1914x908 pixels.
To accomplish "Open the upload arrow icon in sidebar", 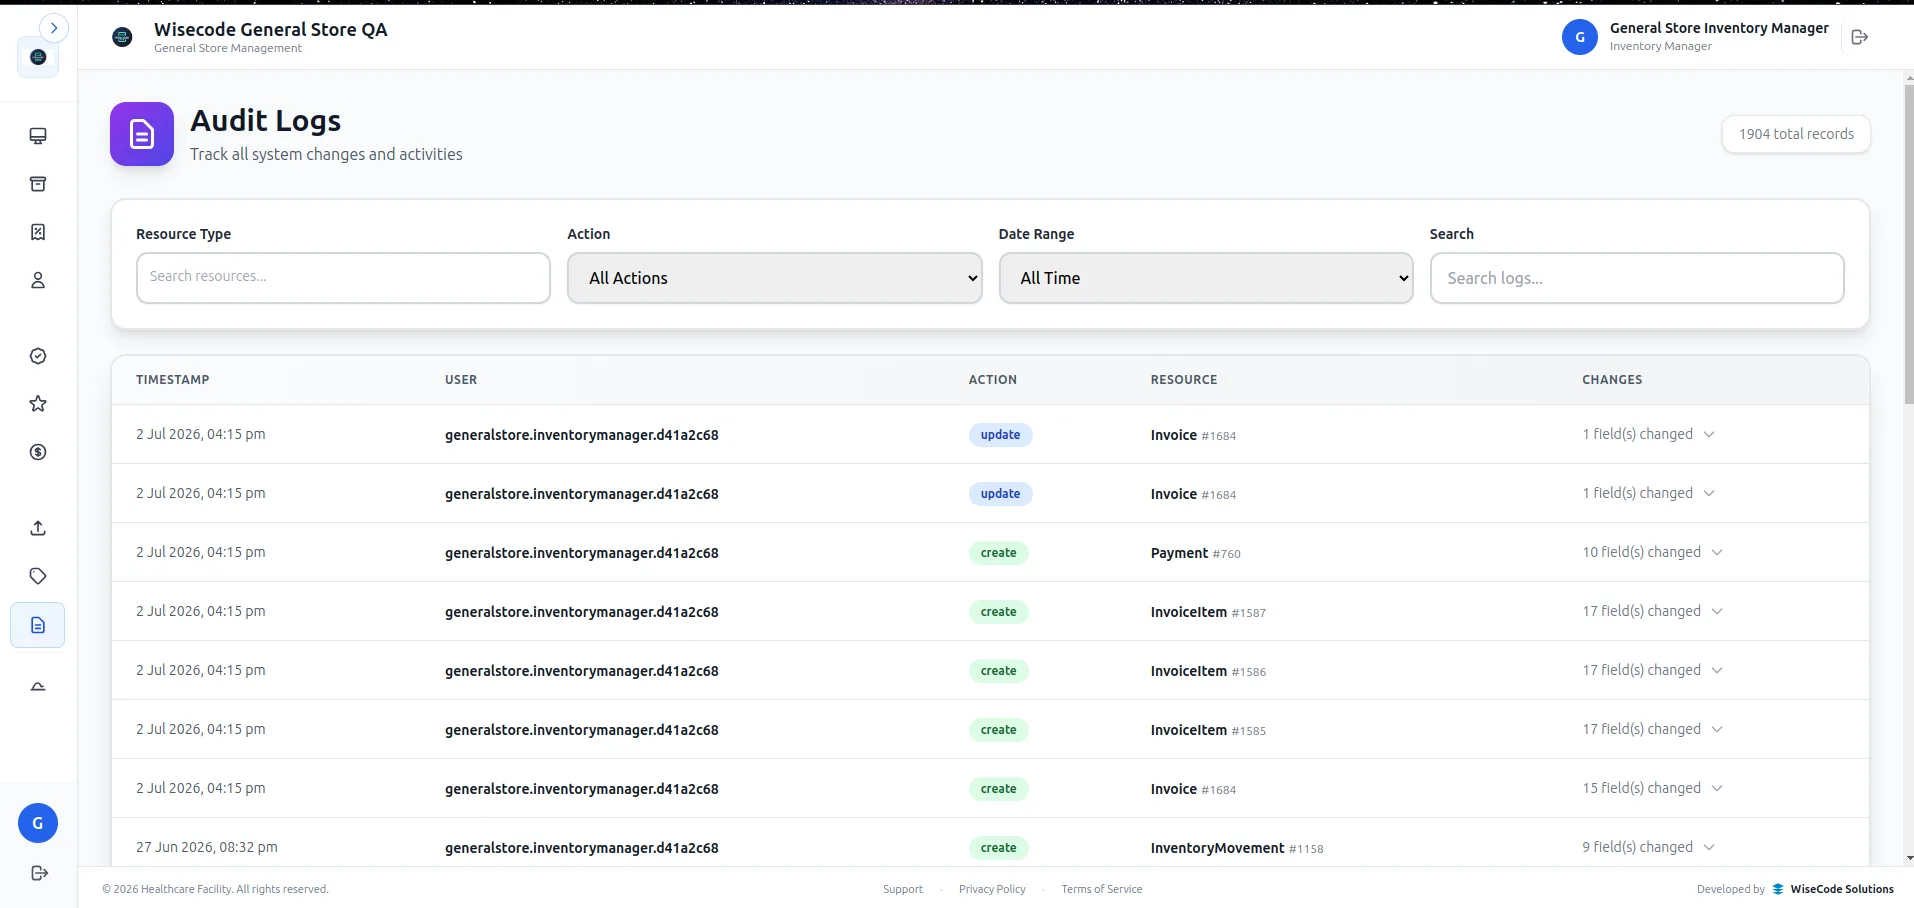I will pos(38,528).
